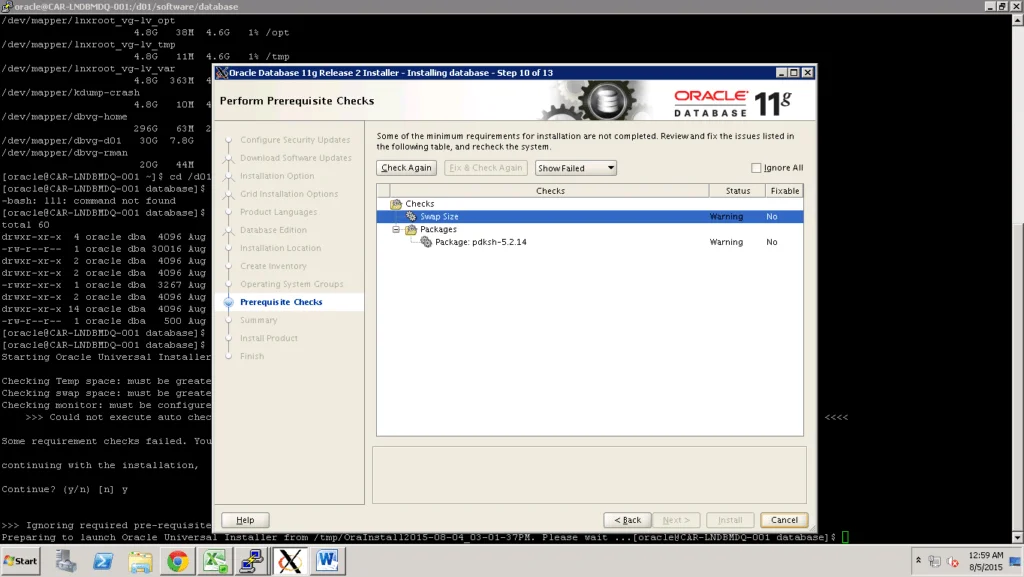Click the Product Languages step
This screenshot has height=577, width=1024.
point(278,212)
